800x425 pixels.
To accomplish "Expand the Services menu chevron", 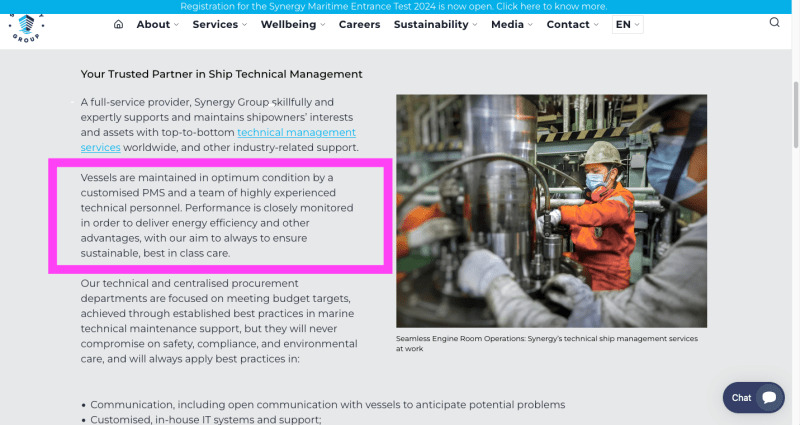I will [x=244, y=24].
